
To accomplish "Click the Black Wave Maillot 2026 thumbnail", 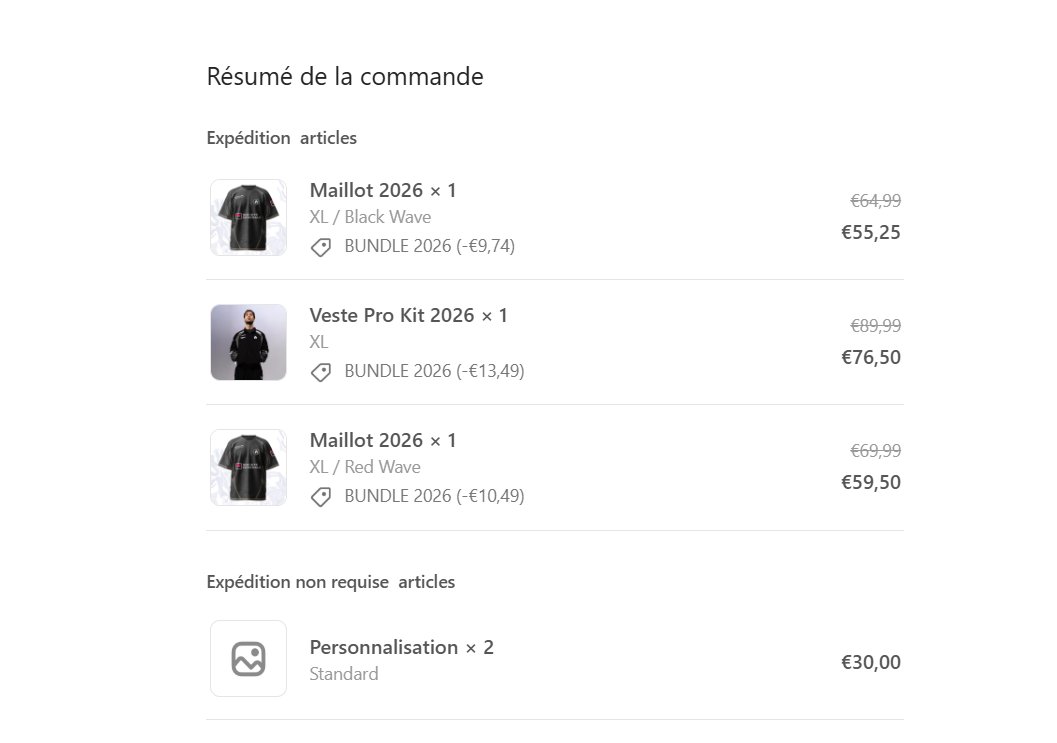I will (248, 217).
